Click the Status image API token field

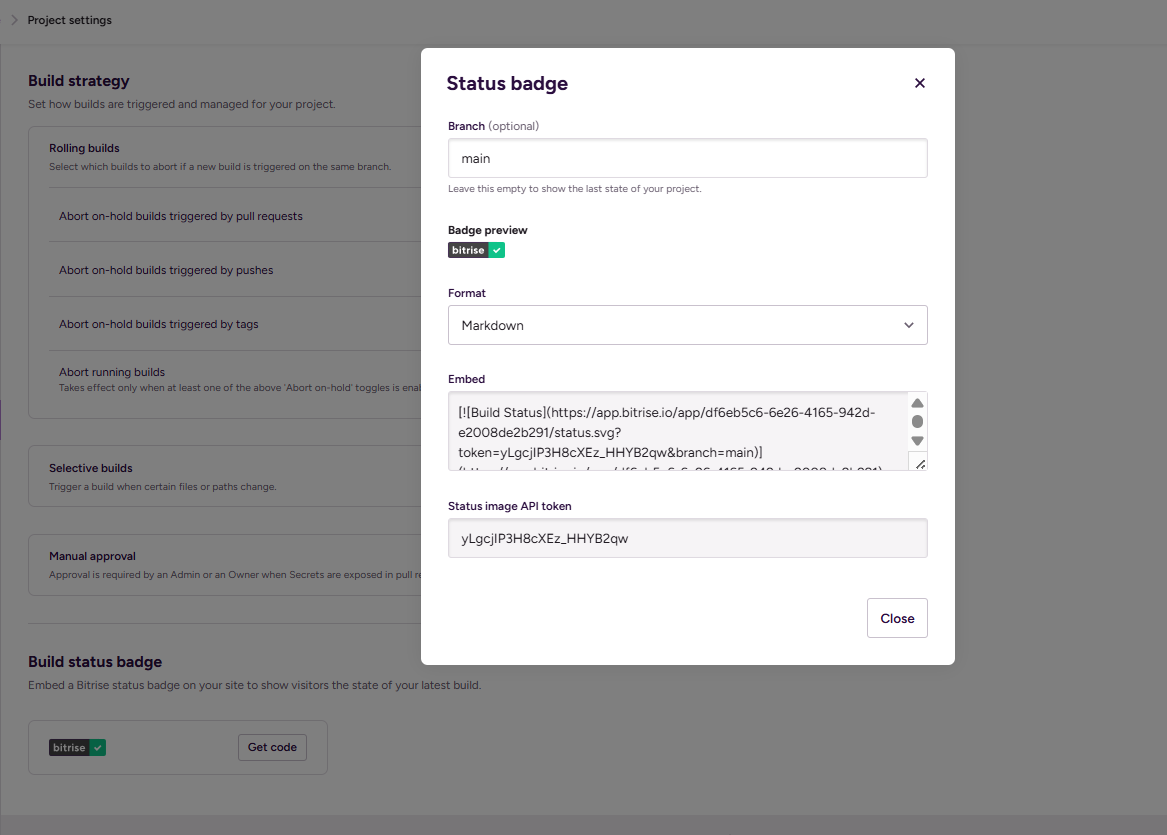point(687,538)
